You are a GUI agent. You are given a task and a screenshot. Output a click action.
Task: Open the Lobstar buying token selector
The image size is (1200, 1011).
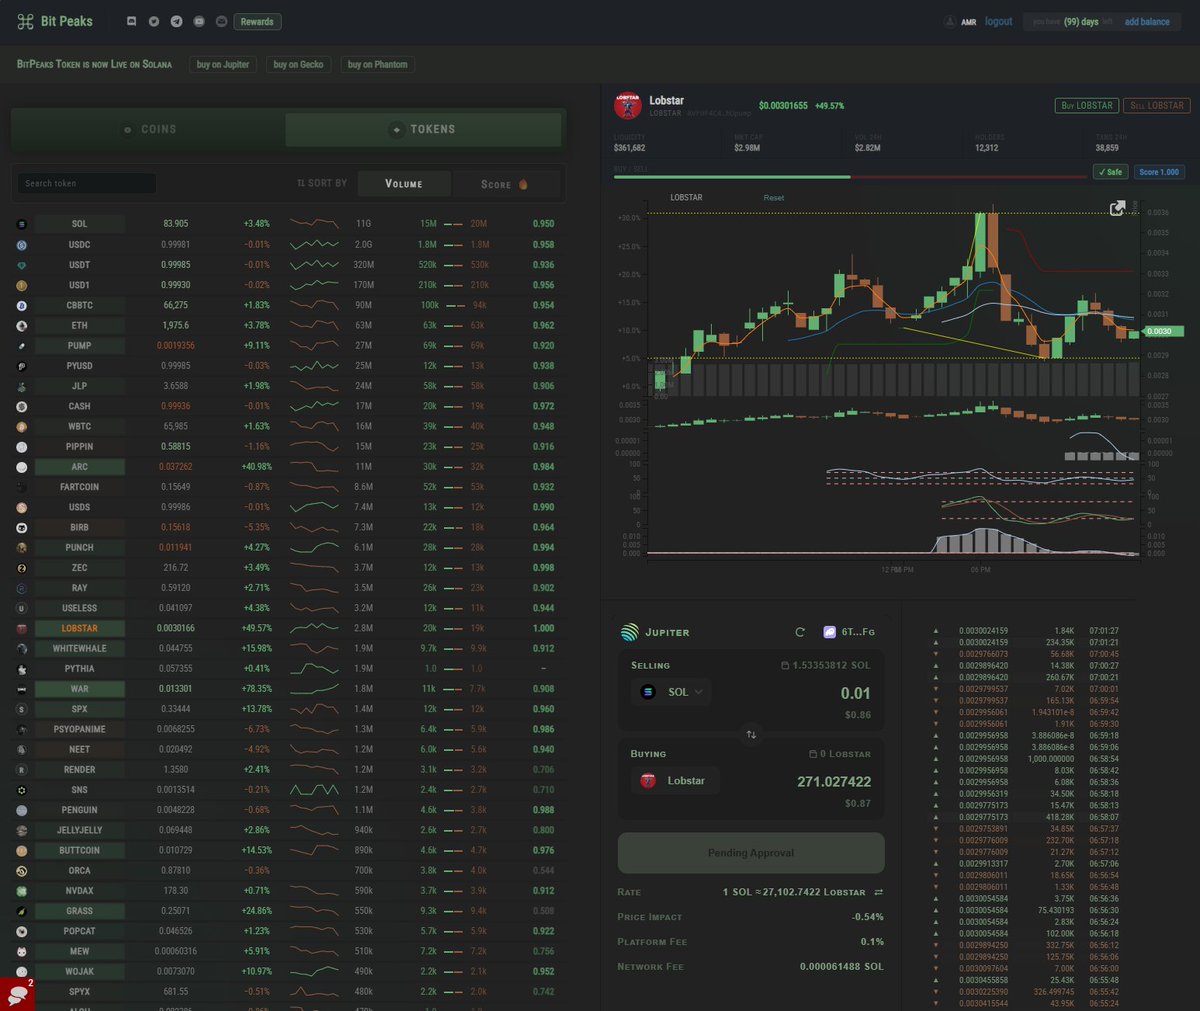coord(675,781)
